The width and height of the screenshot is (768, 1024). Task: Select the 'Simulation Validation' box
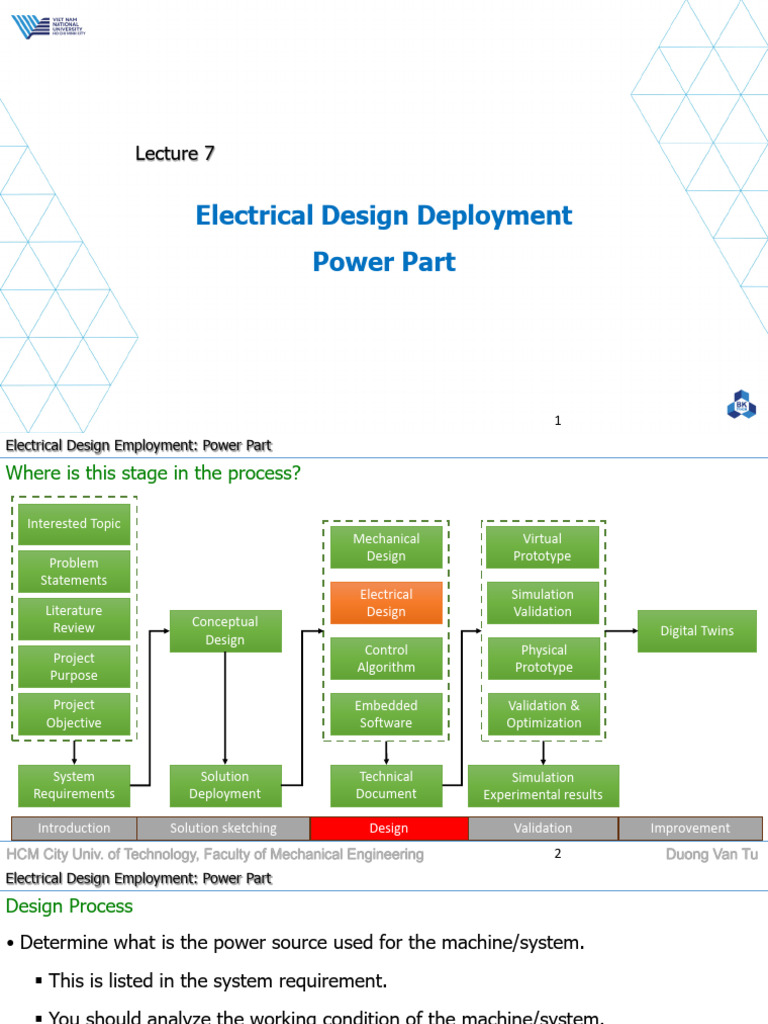coord(543,603)
